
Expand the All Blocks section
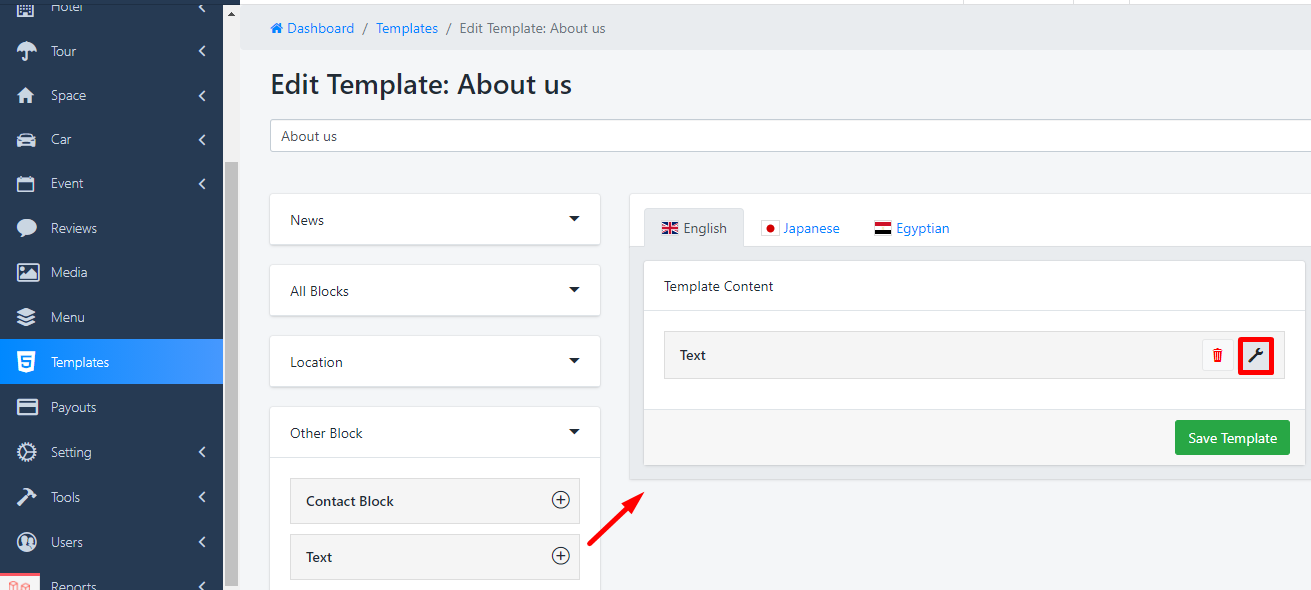point(574,290)
